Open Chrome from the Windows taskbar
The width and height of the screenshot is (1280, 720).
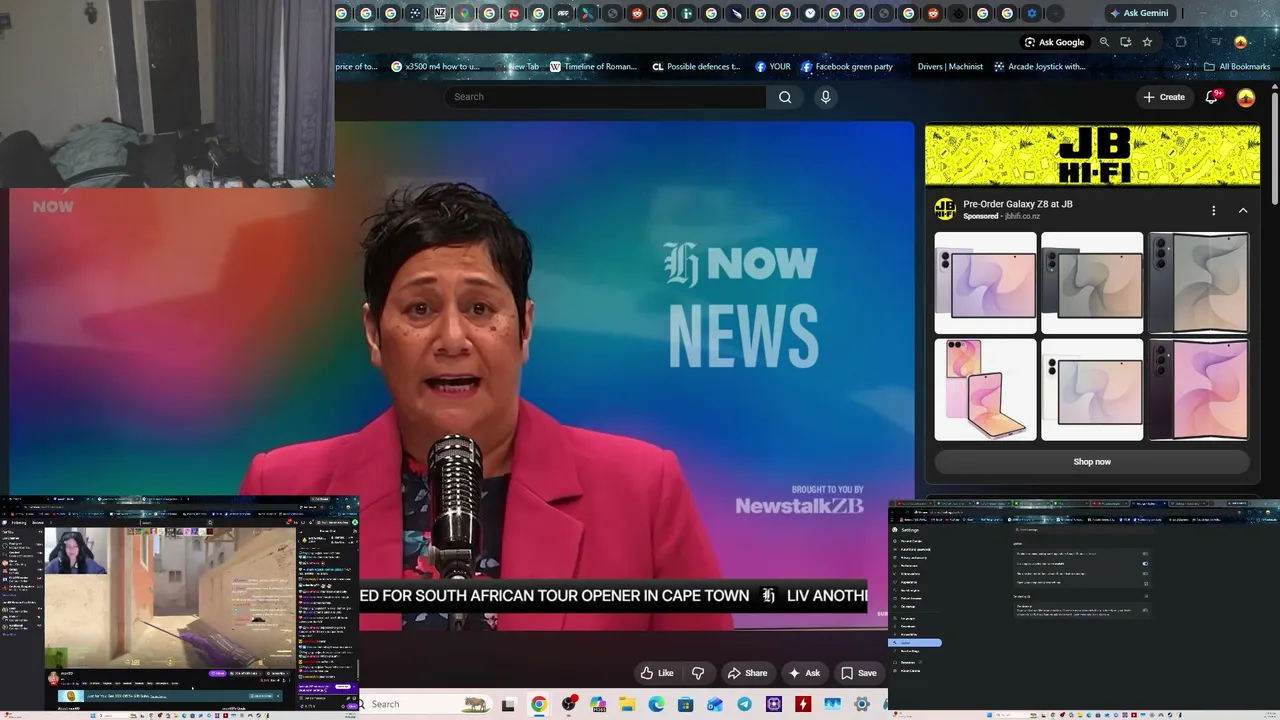coord(539,704)
